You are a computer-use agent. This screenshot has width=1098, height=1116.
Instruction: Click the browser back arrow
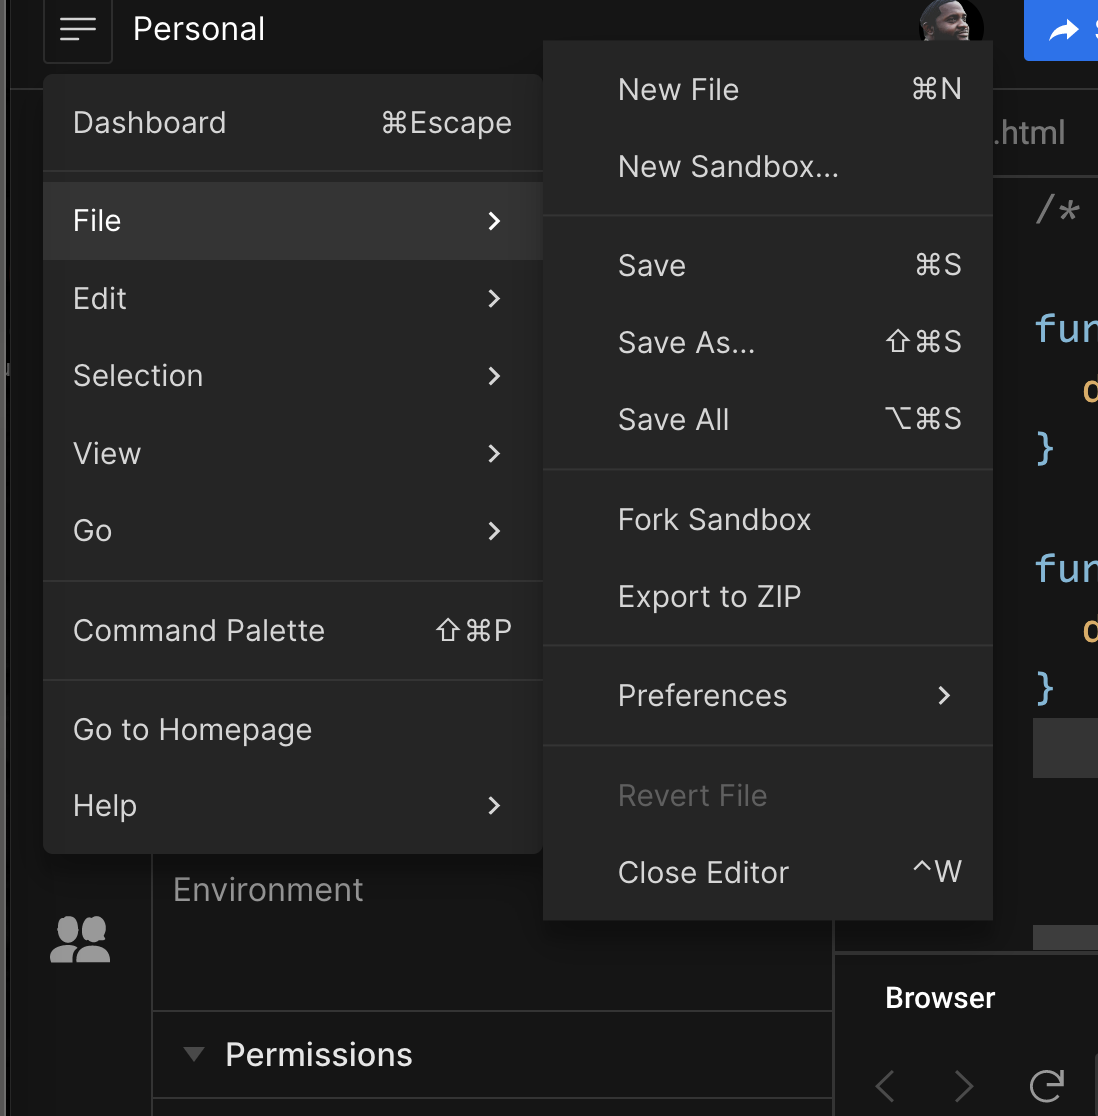tap(885, 1085)
